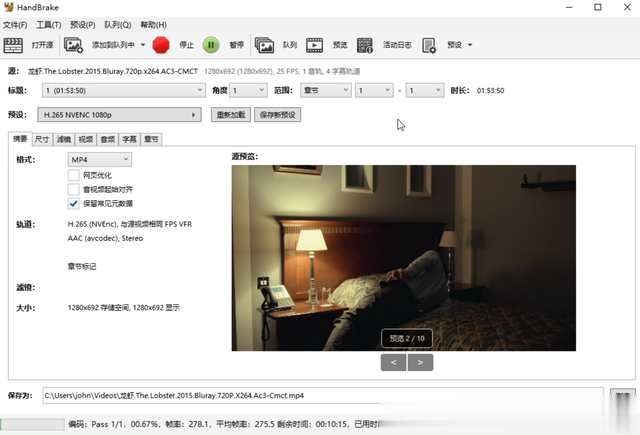The width and height of the screenshot is (640, 435).
Task: Show the previous preview image
Action: 393,362
